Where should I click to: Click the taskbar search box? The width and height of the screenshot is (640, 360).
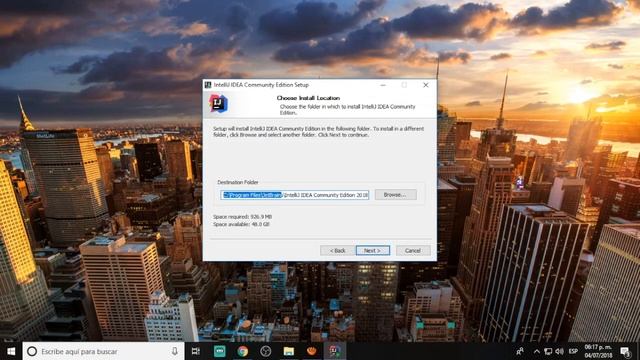pyautogui.click(x=103, y=351)
